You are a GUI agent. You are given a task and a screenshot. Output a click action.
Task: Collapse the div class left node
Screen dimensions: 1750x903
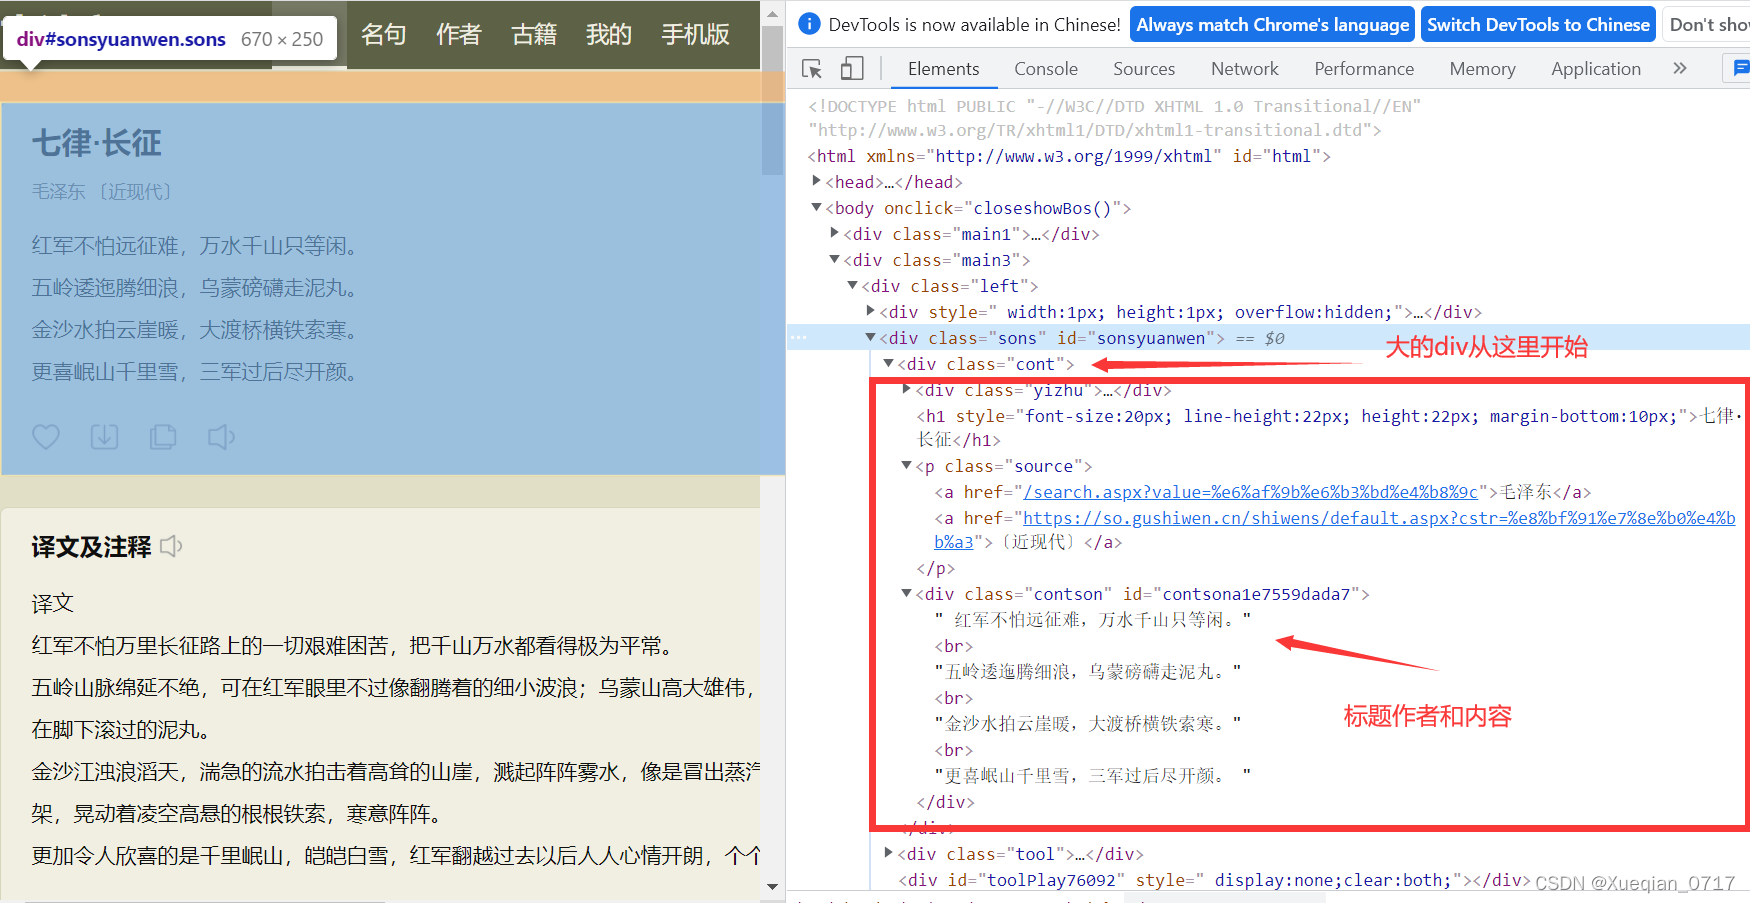pyautogui.click(x=853, y=285)
